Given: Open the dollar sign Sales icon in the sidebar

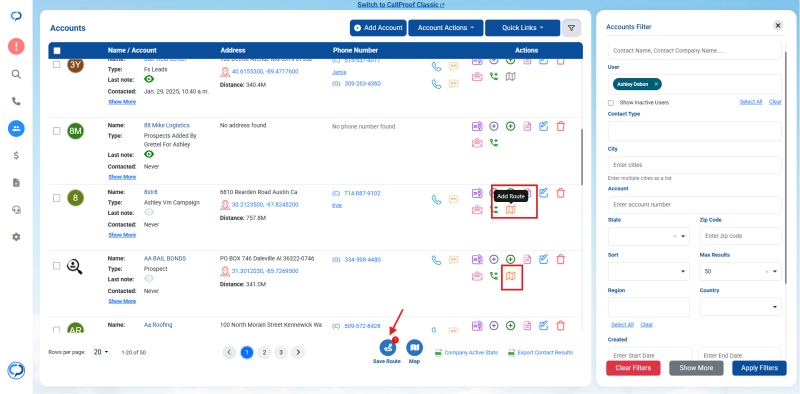Looking at the screenshot, I should [x=16, y=156].
